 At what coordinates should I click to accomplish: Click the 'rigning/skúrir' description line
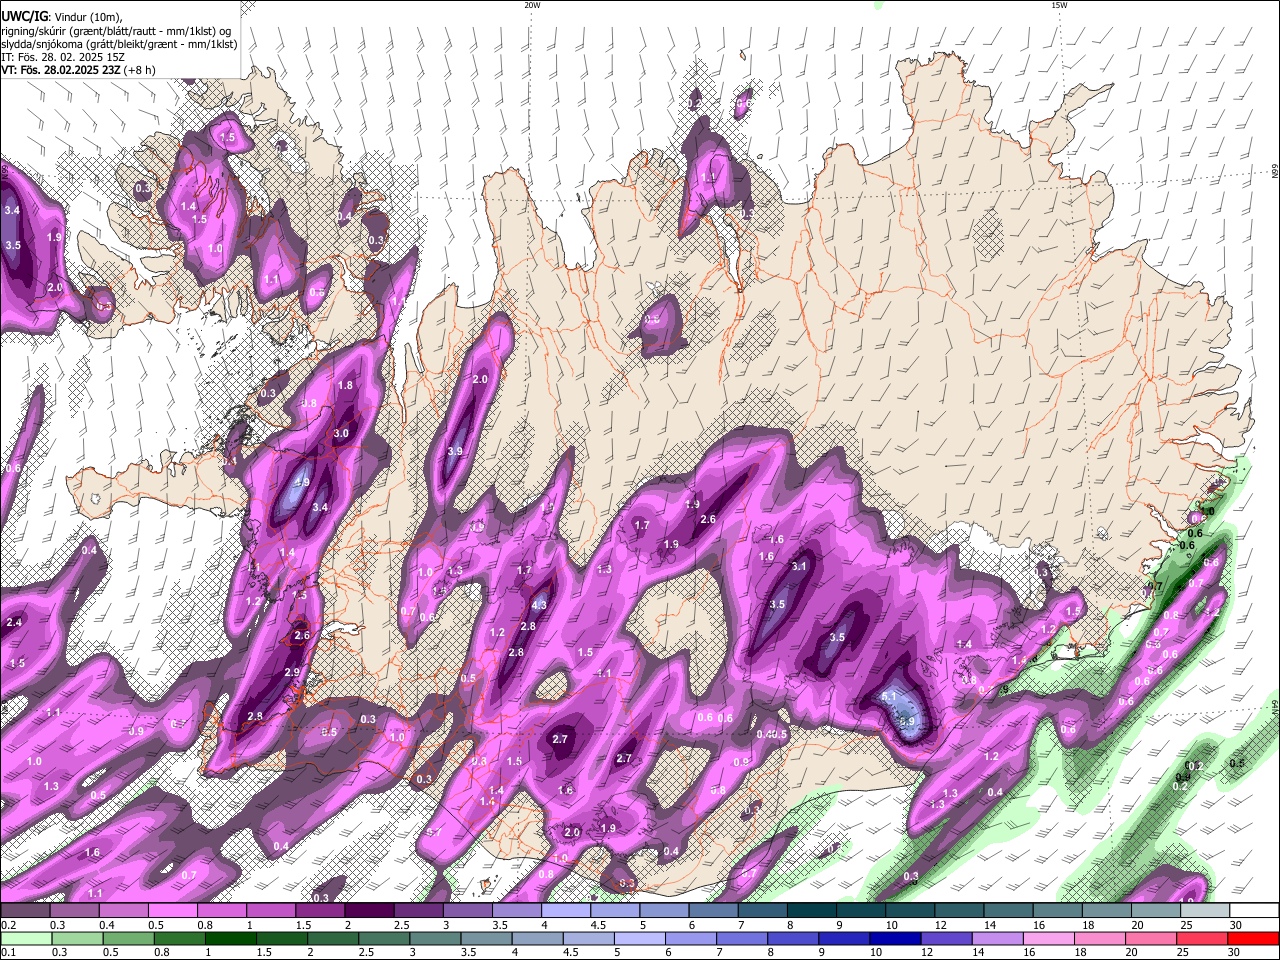coord(116,30)
